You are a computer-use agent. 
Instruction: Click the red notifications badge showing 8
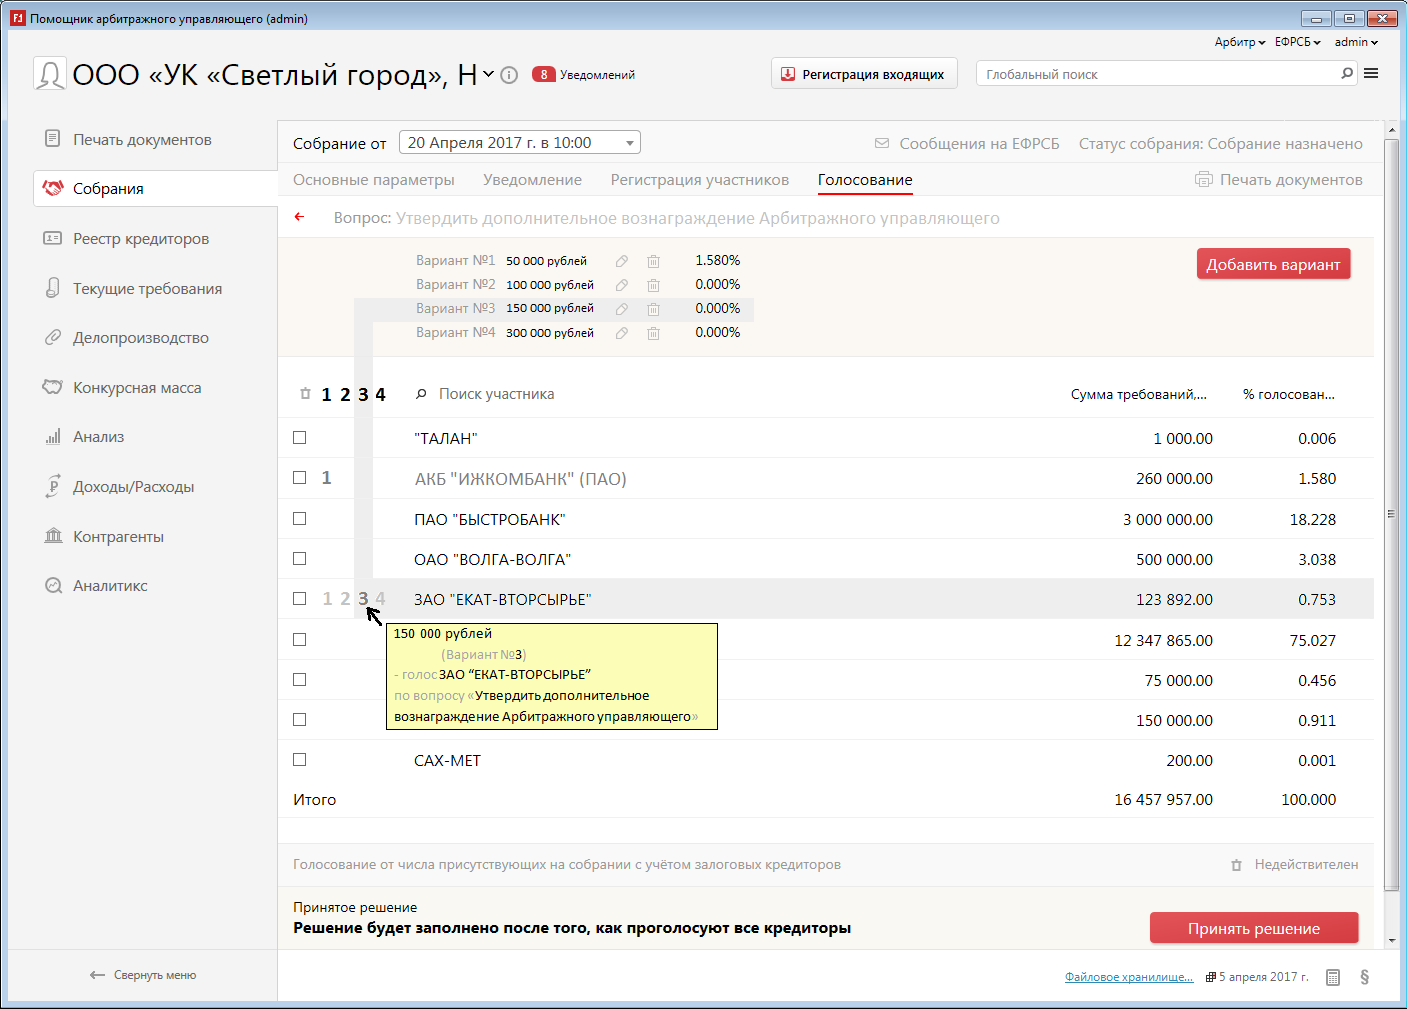544,75
